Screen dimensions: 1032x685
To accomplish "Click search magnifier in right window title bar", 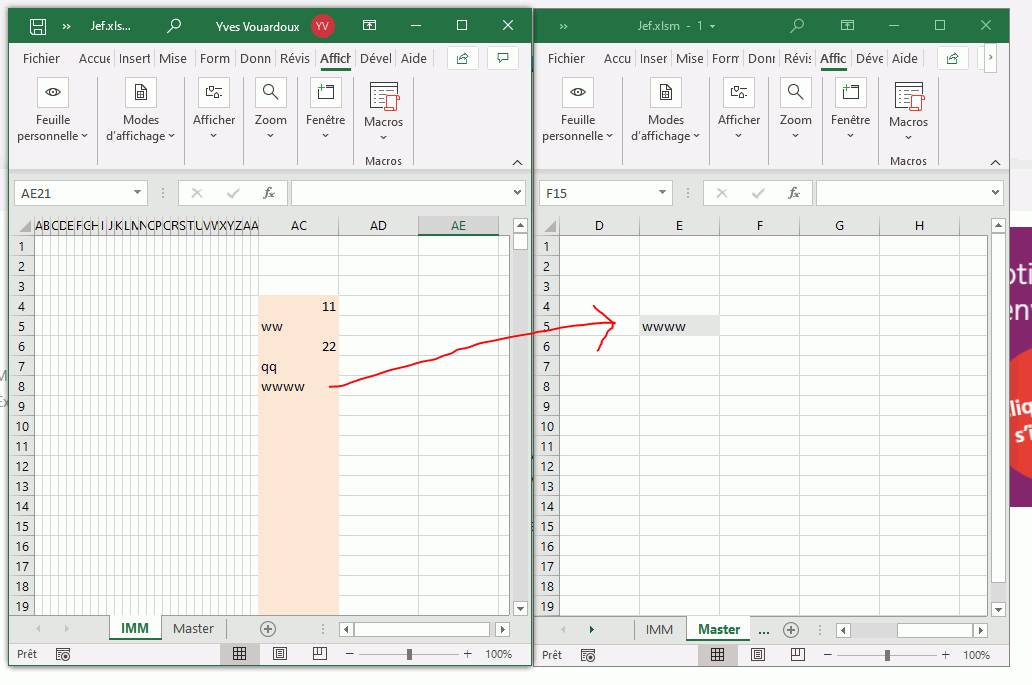I will pos(797,26).
